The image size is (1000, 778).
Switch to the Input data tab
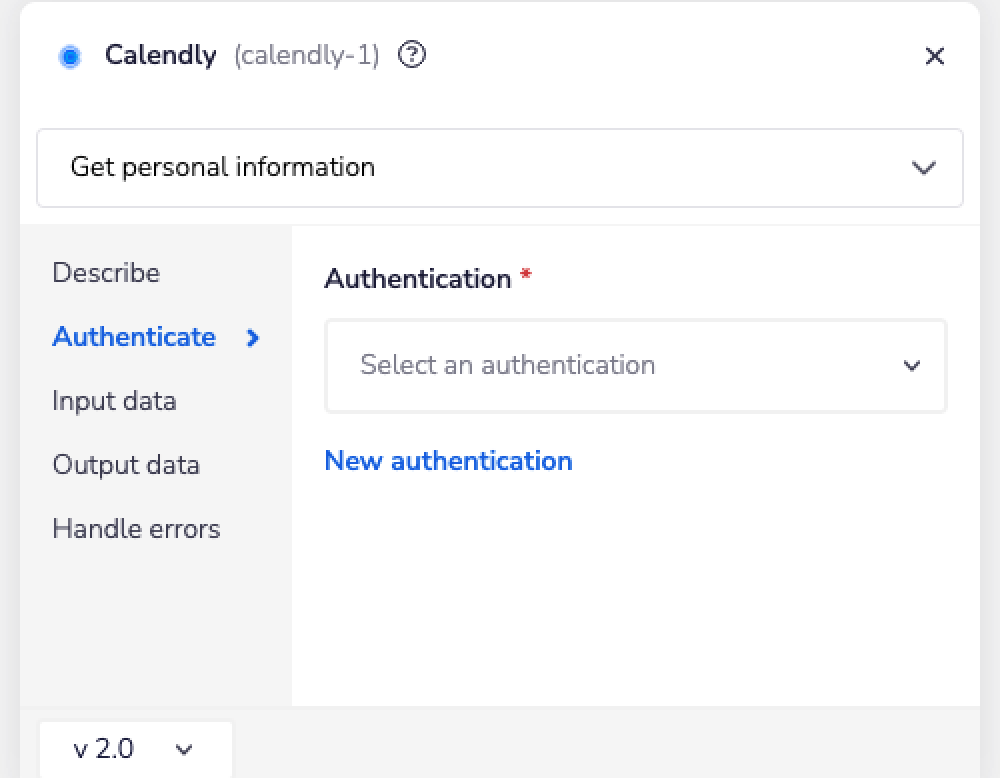[114, 401]
